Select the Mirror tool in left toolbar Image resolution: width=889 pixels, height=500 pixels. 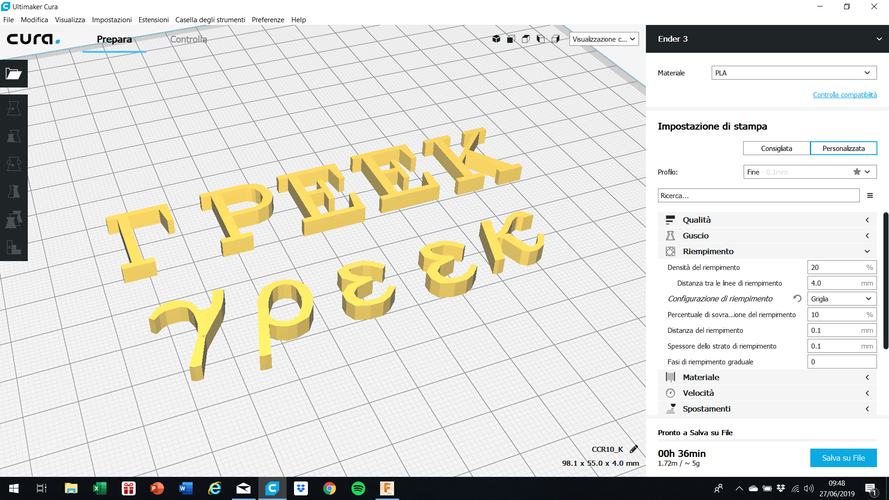14,192
